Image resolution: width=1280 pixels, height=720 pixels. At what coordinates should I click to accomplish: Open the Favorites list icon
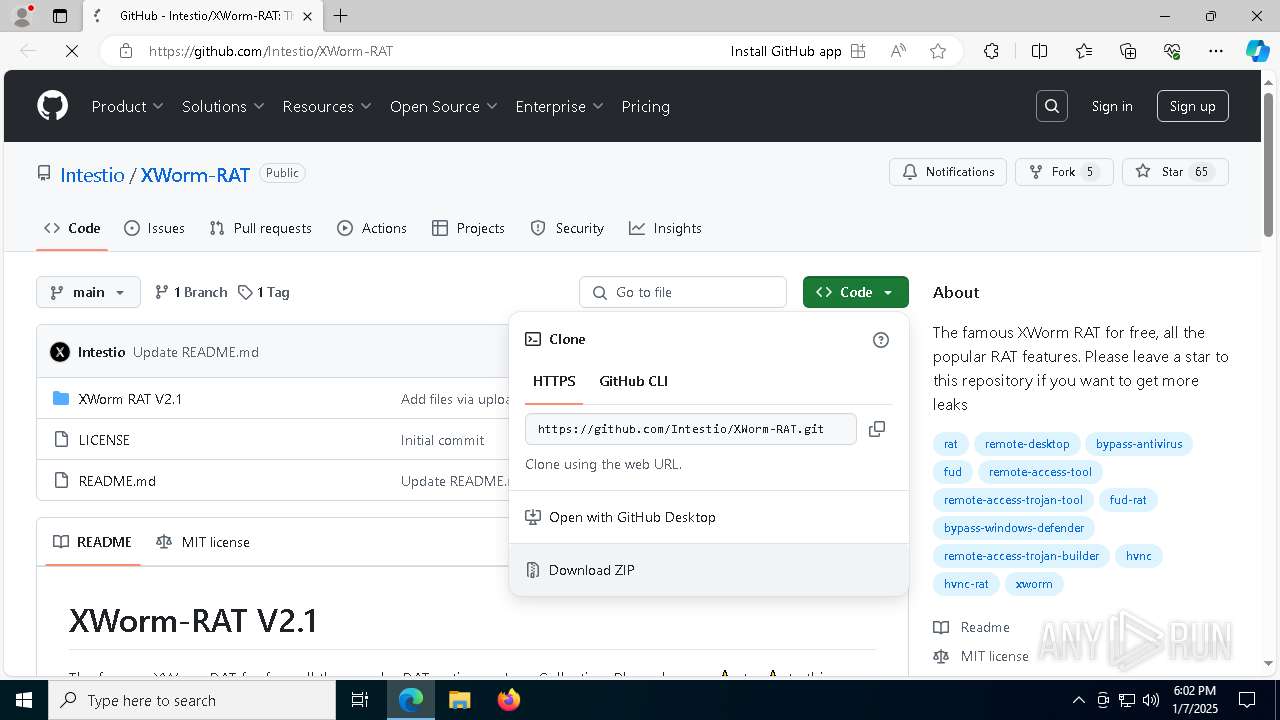point(1084,51)
